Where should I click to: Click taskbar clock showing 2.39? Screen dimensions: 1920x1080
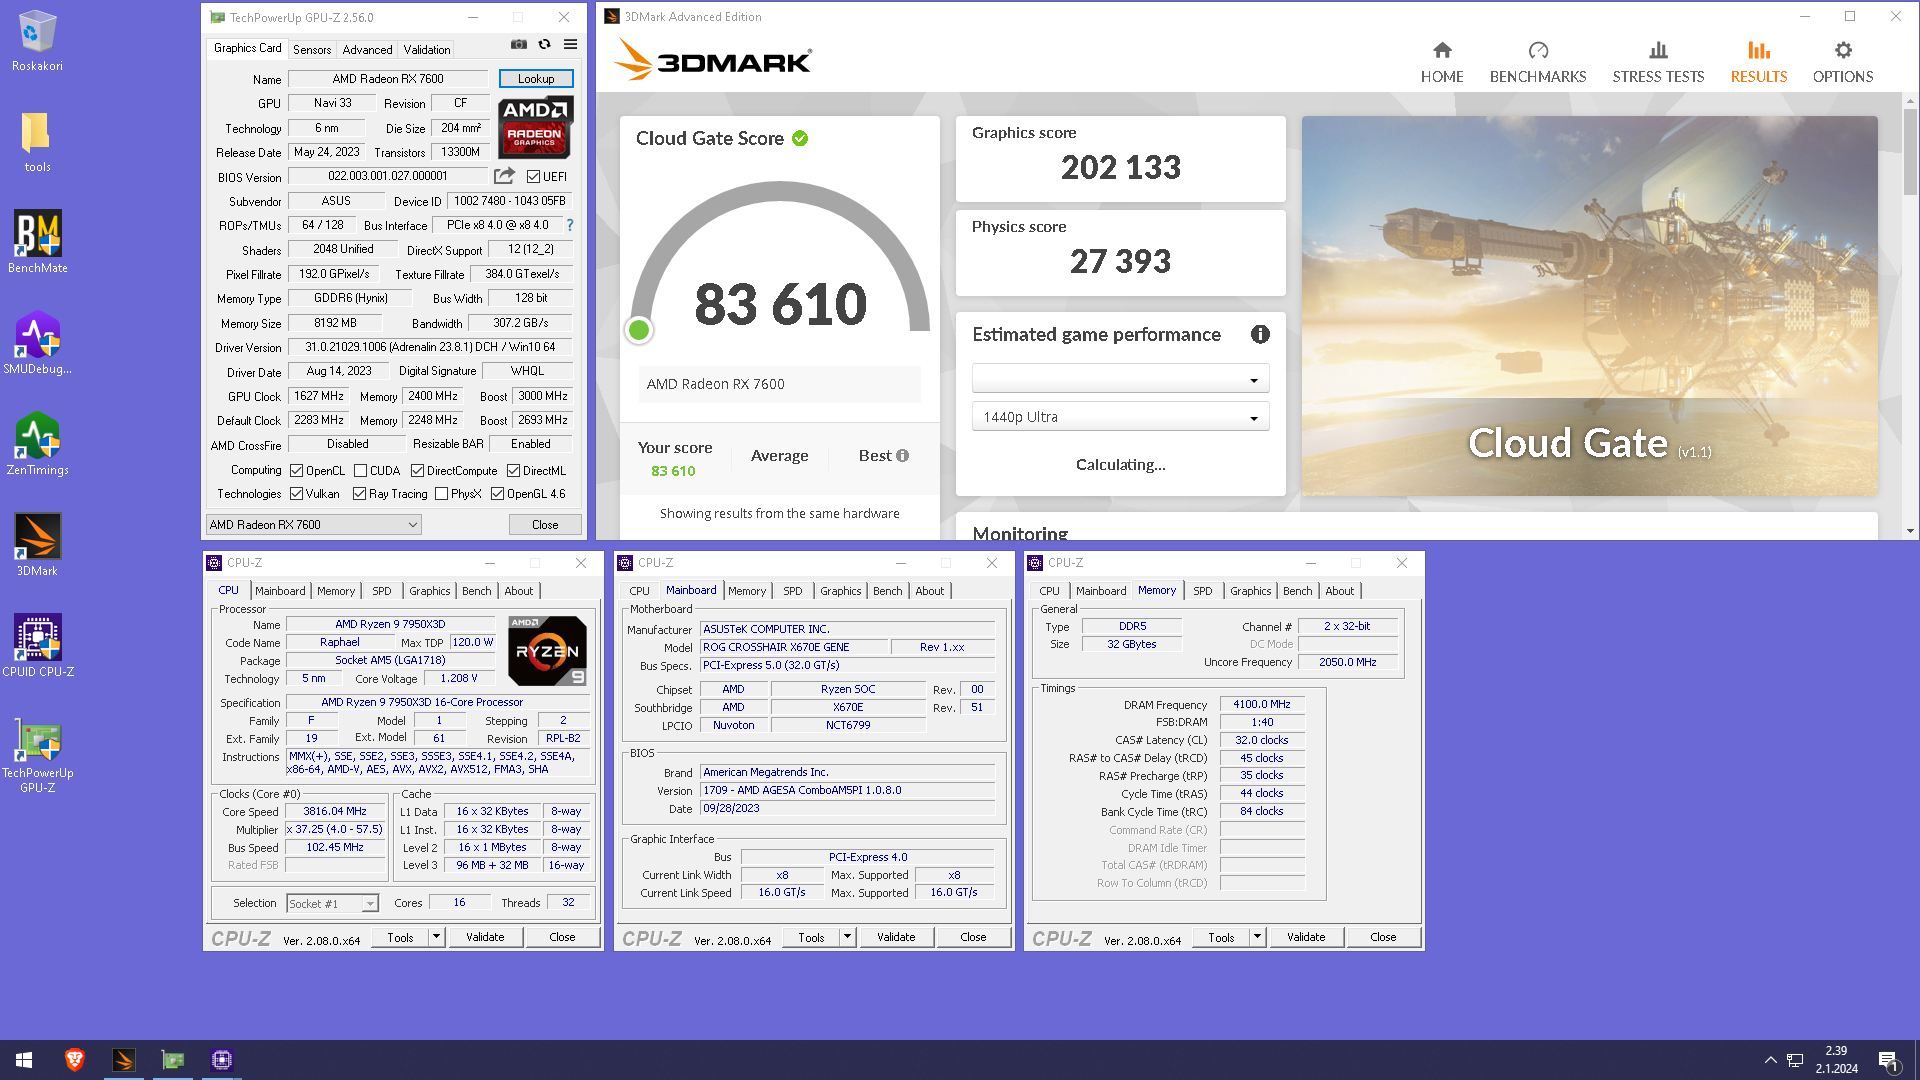pyautogui.click(x=1836, y=1060)
